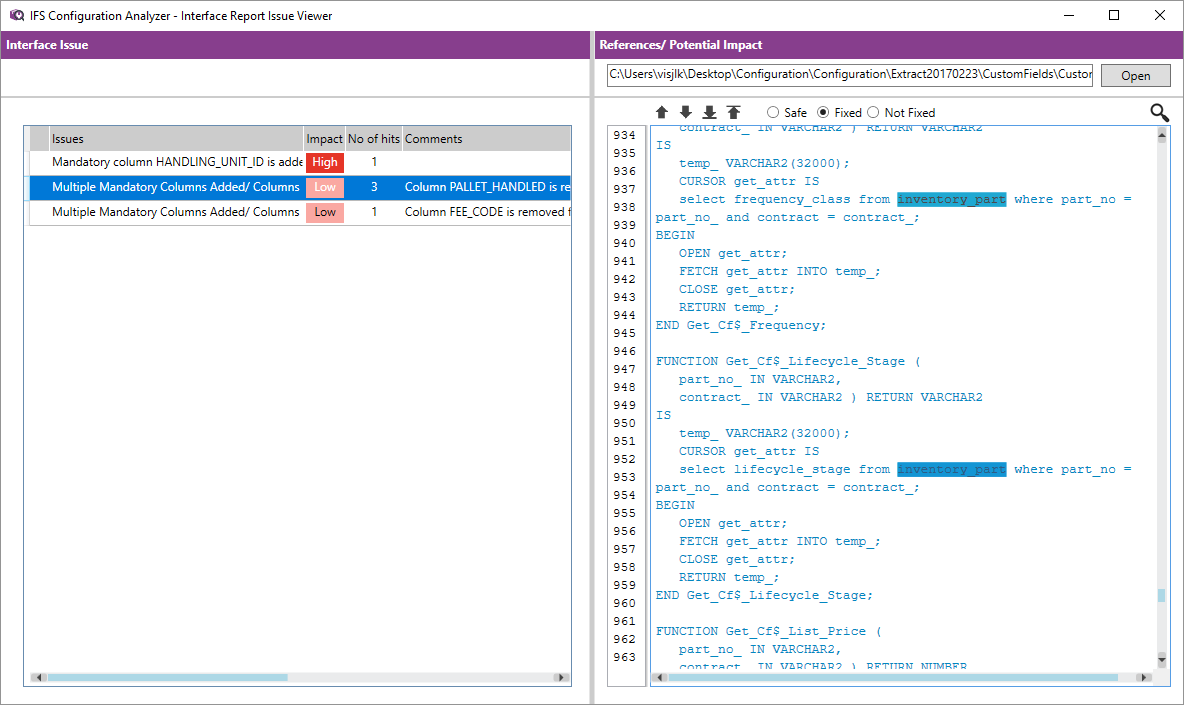Click the red High impact cell
Image resolution: width=1184 pixels, height=705 pixels.
(325, 162)
